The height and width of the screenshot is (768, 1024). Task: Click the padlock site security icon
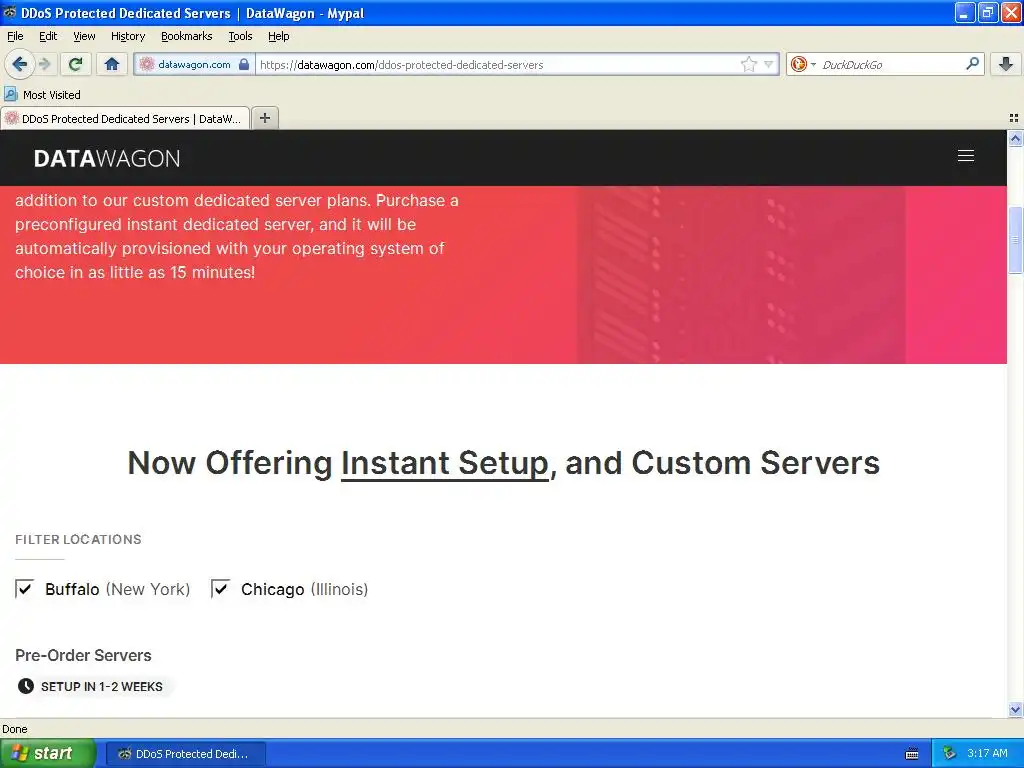click(244, 64)
